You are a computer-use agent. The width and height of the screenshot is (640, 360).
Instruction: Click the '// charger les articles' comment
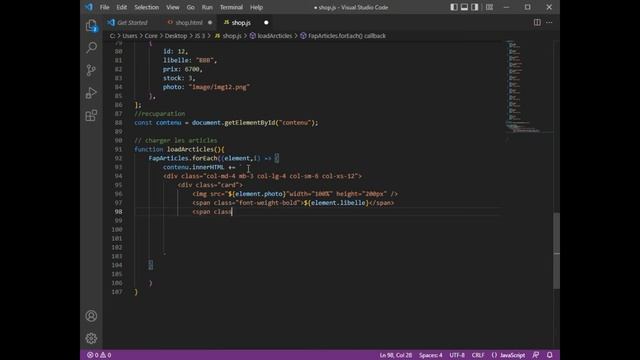click(176, 140)
